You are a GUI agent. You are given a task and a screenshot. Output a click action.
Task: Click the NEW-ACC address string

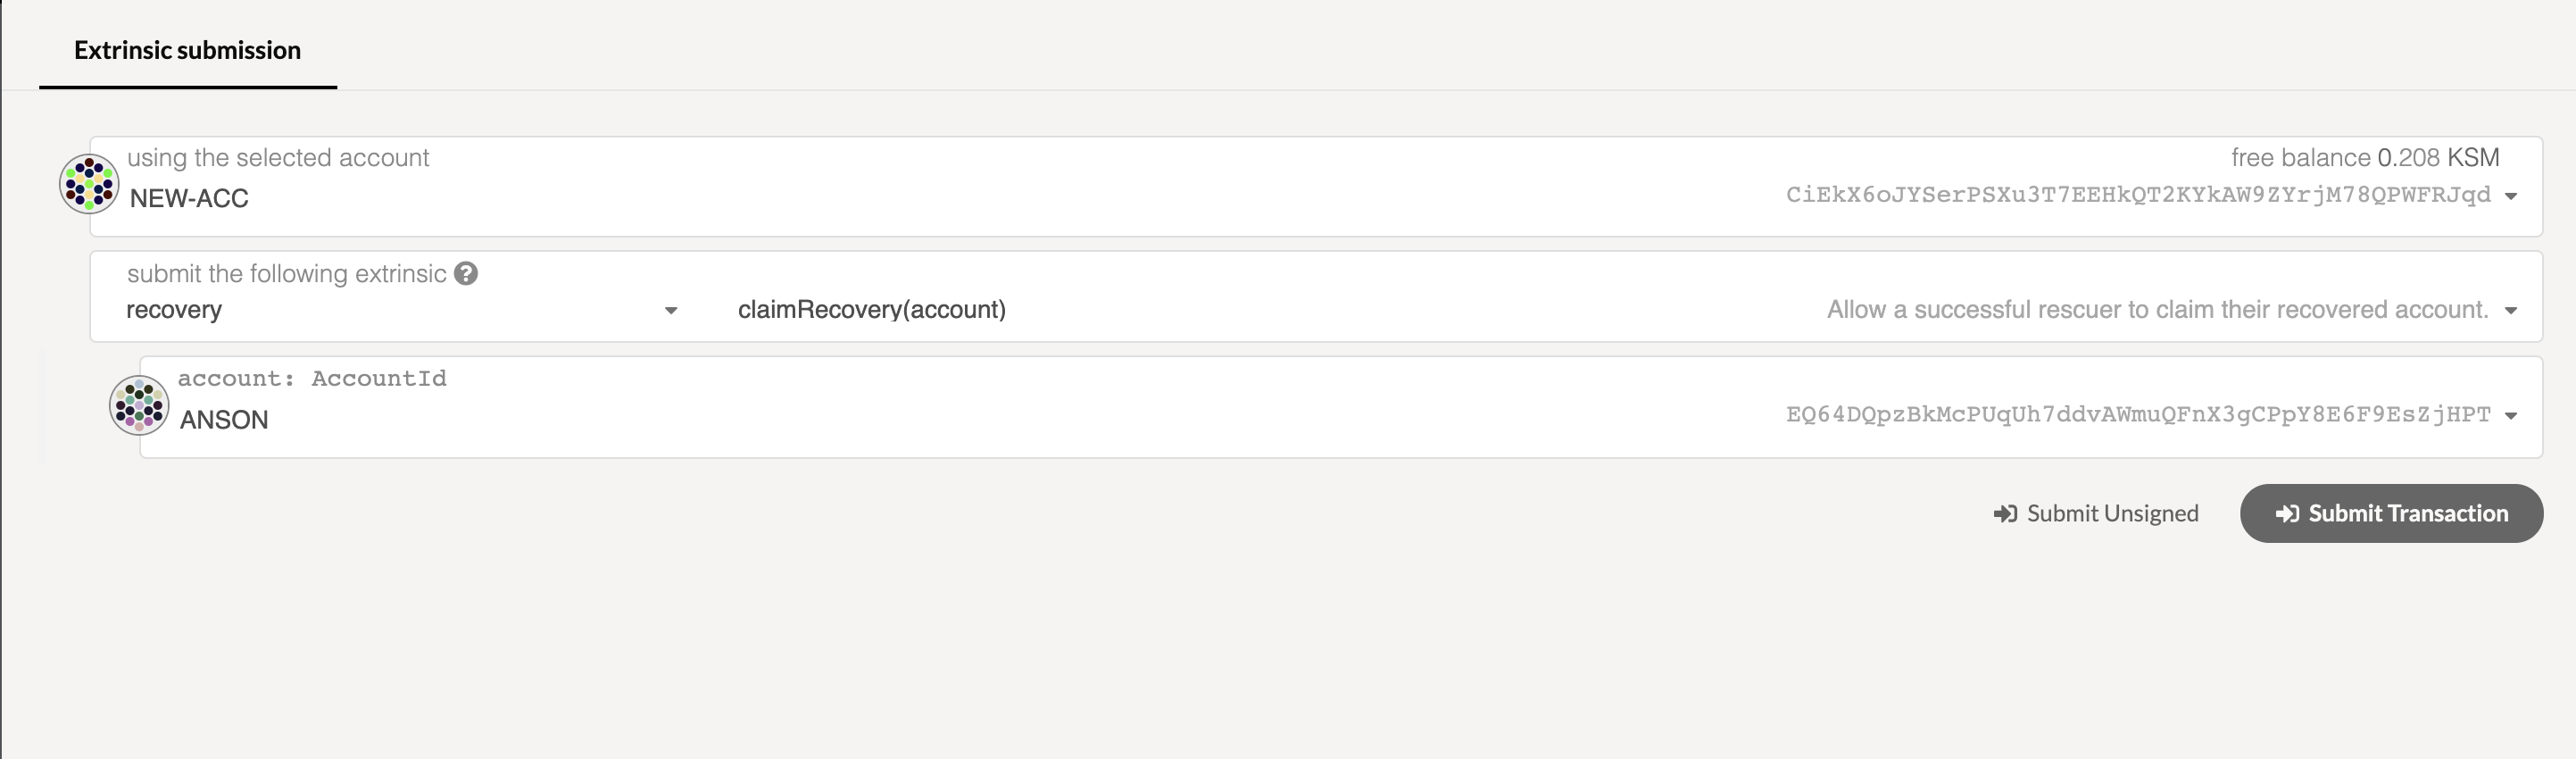tap(2138, 195)
